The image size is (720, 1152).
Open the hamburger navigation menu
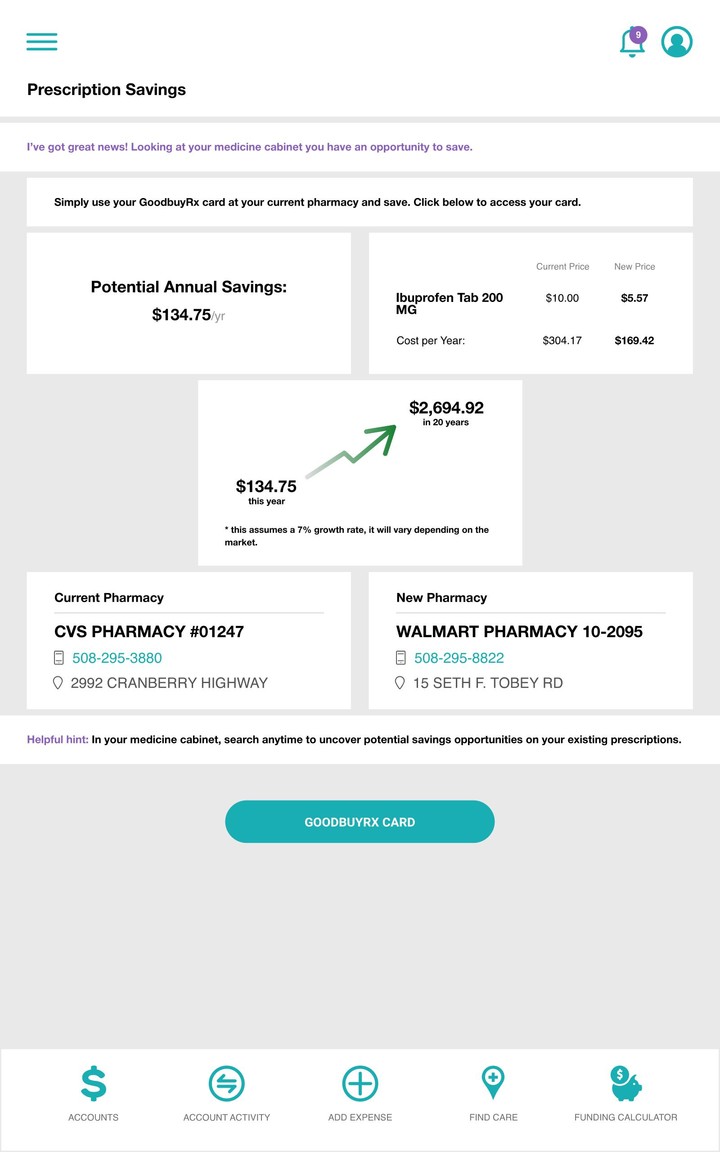click(42, 41)
